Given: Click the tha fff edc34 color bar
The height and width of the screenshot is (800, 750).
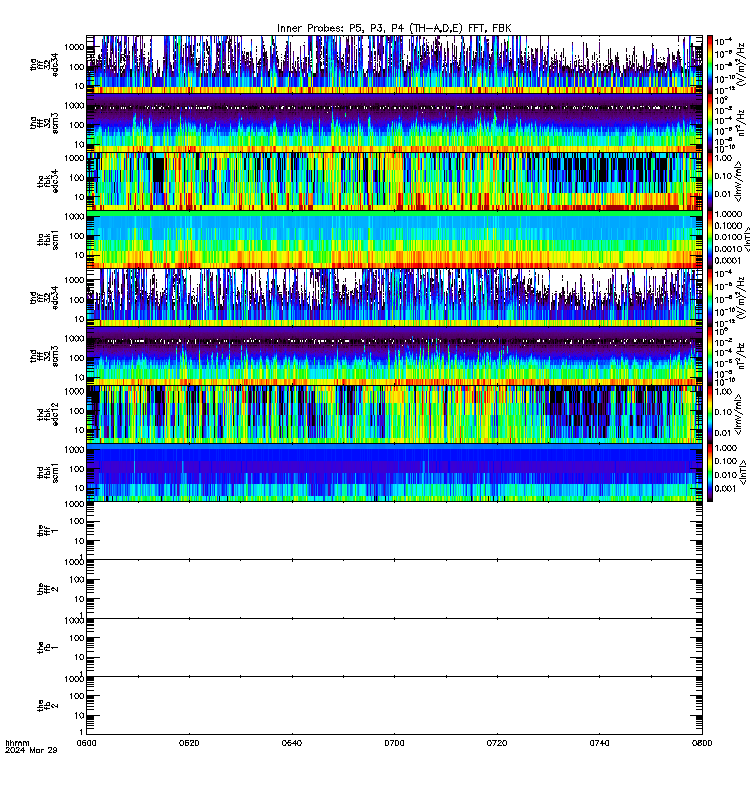Looking at the screenshot, I should point(710,64).
